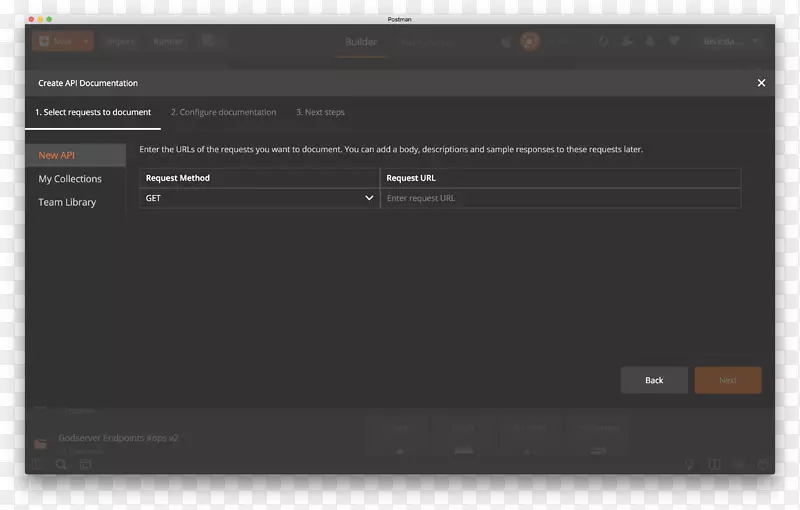Switch to Select requests to document step
Screen dimensions: 800x510
click(93, 112)
